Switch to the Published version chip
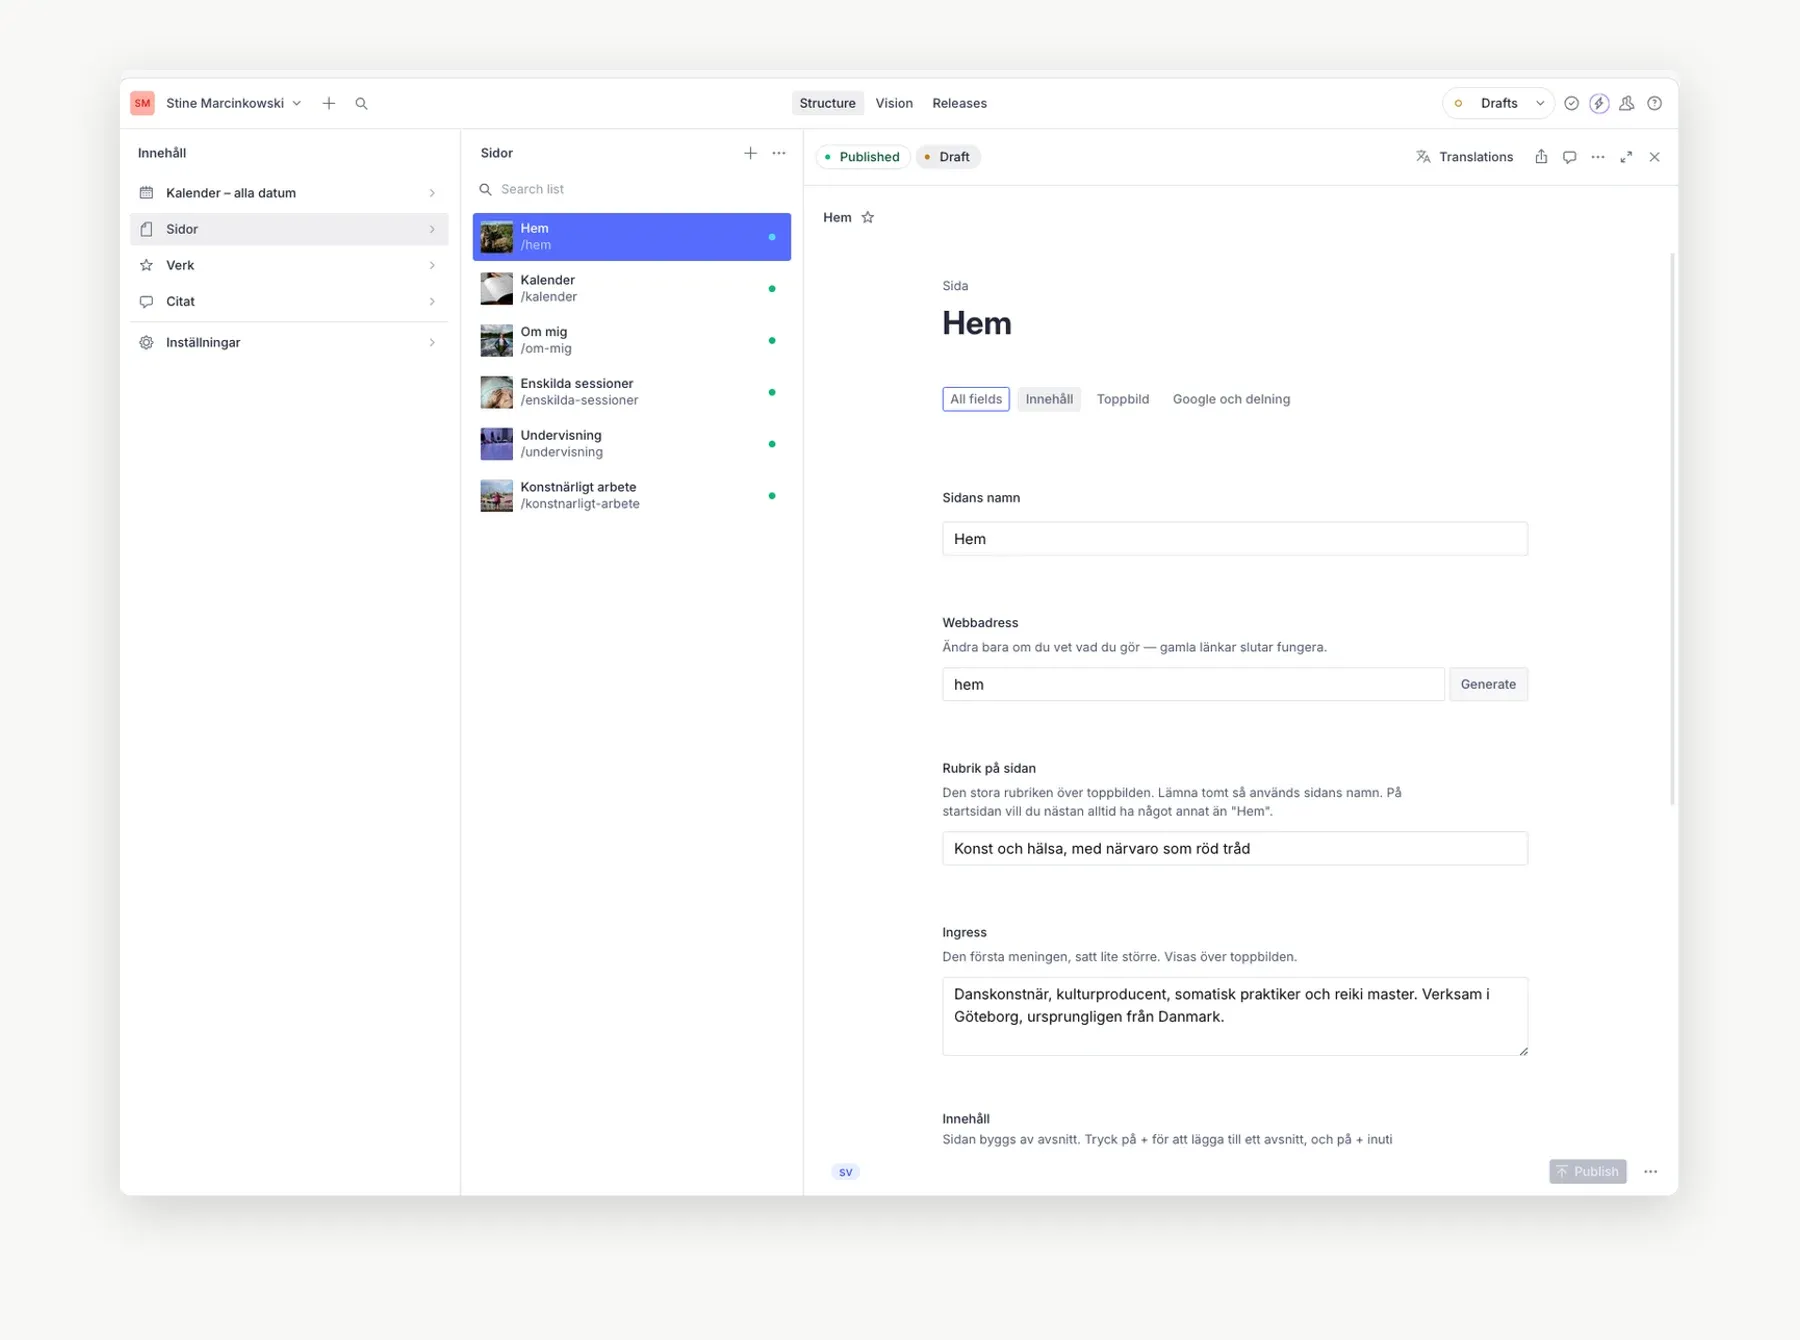Image resolution: width=1800 pixels, height=1340 pixels. [x=862, y=157]
